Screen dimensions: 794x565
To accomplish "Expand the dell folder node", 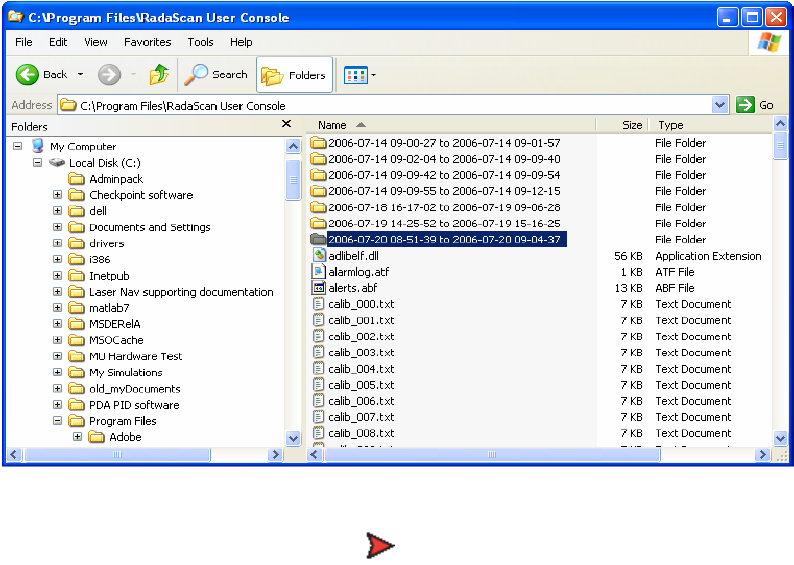I will pos(57,211).
